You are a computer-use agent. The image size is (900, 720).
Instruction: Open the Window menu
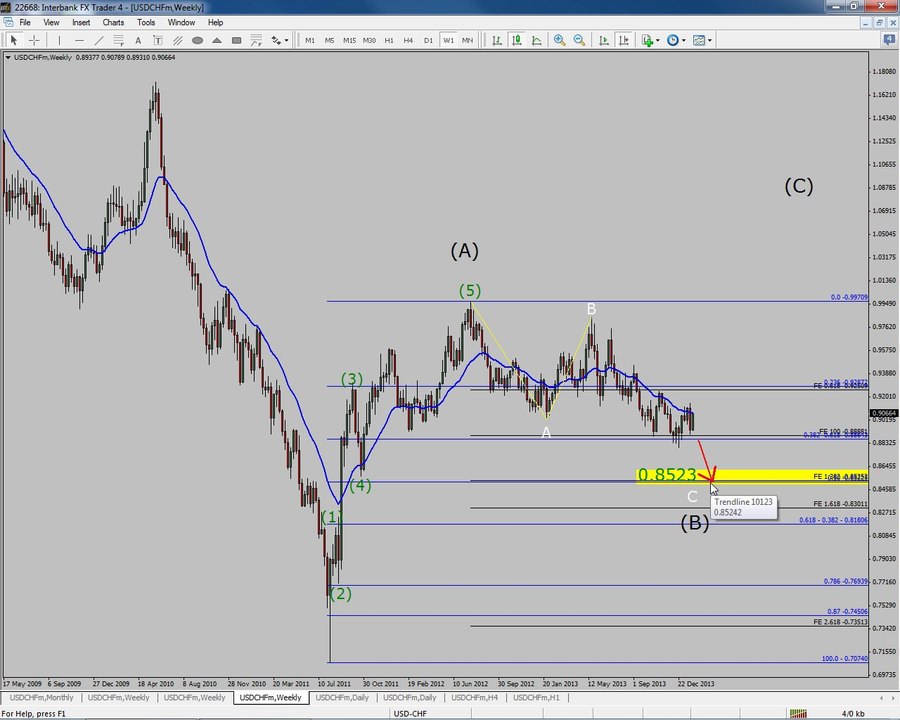(x=181, y=22)
